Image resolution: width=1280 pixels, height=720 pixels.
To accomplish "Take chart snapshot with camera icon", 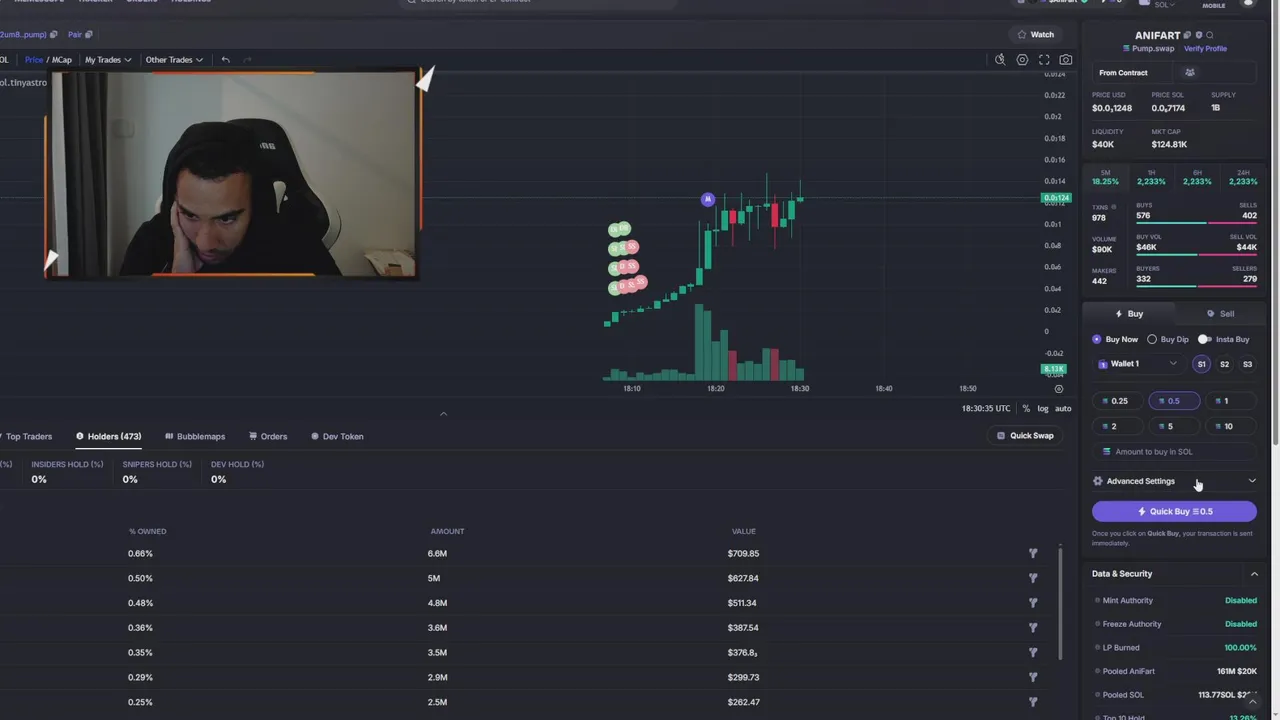I will [x=1066, y=60].
